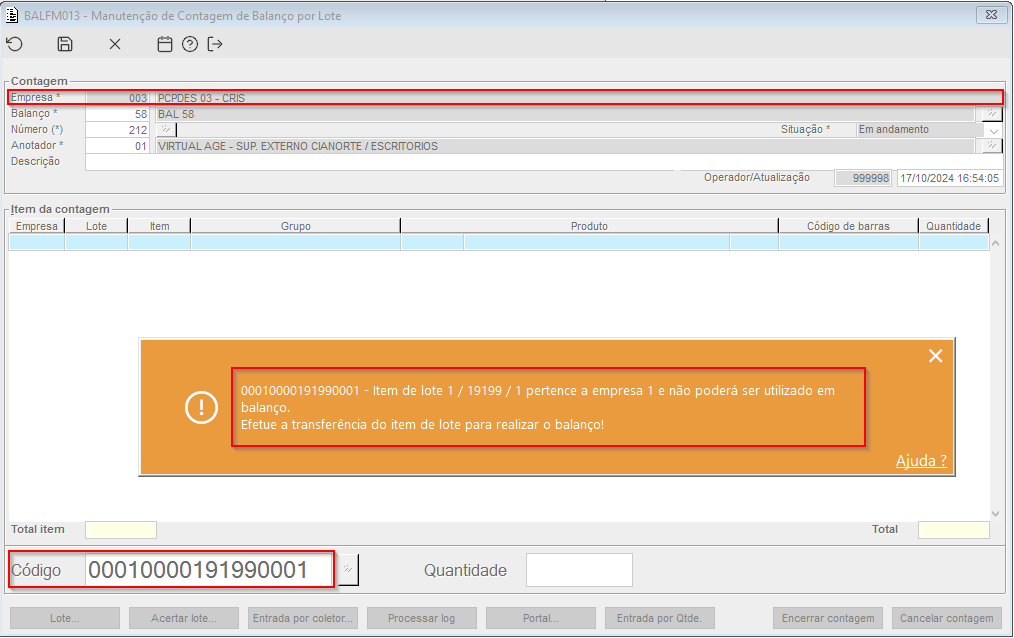Click the grid scroll up arrow
The width and height of the screenshot is (1014, 638).
click(996, 243)
